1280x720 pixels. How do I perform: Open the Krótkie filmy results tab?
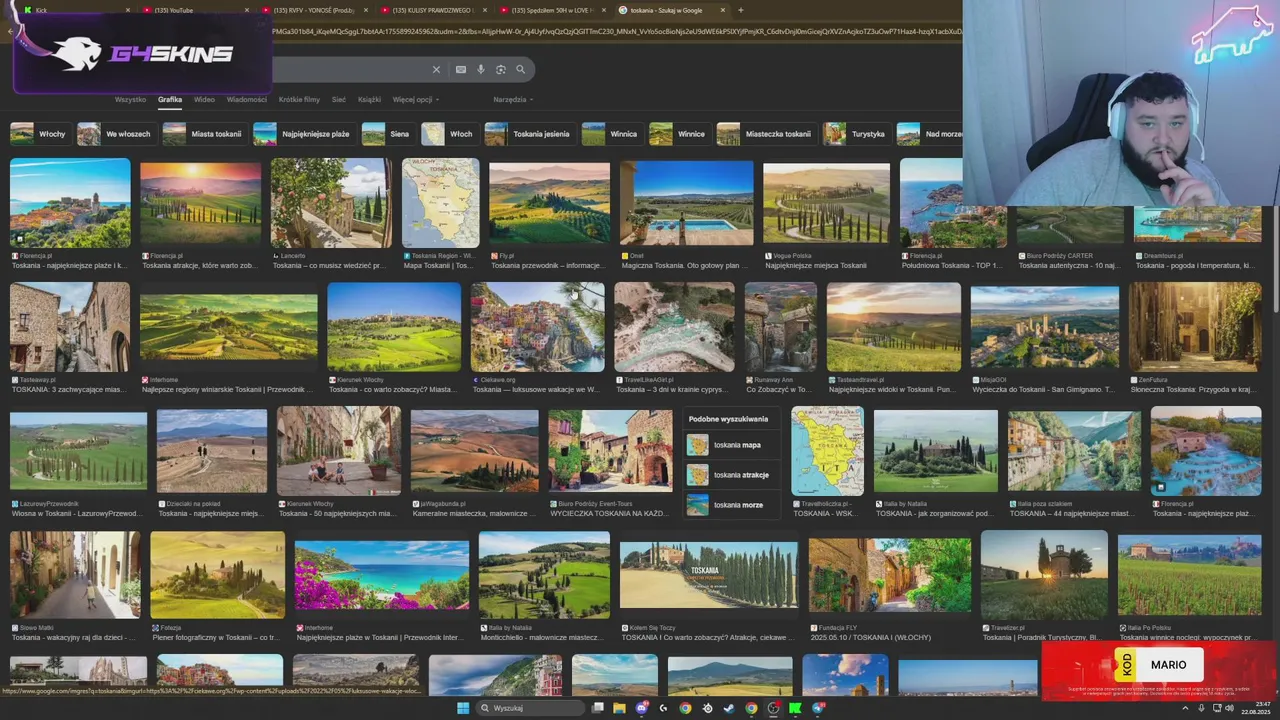299,100
